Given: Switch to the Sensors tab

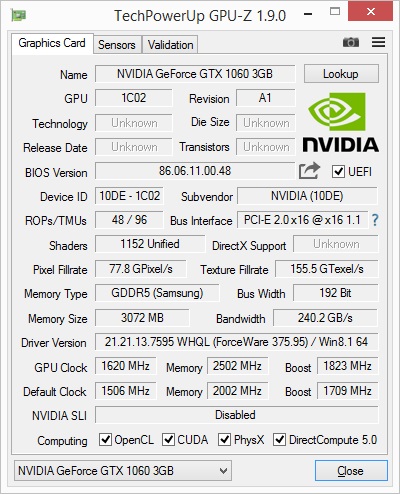Looking at the screenshot, I should point(117,45).
